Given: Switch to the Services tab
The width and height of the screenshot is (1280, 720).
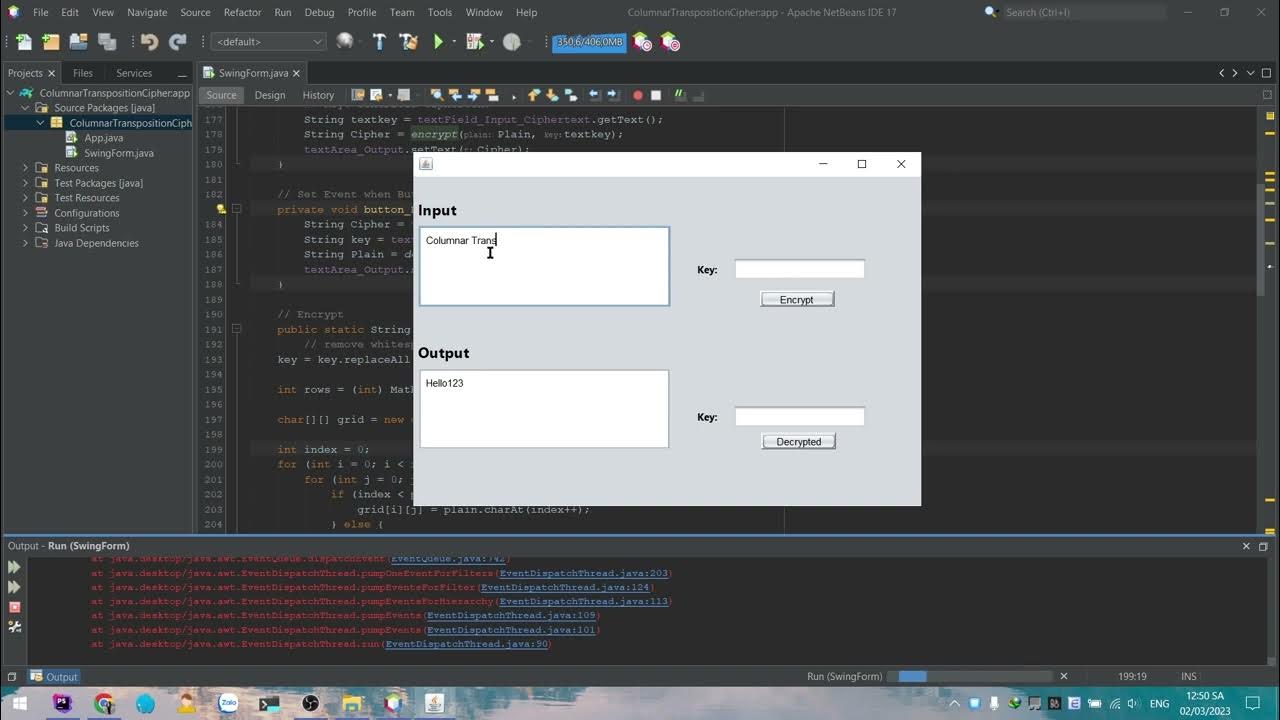Looking at the screenshot, I should coord(134,73).
